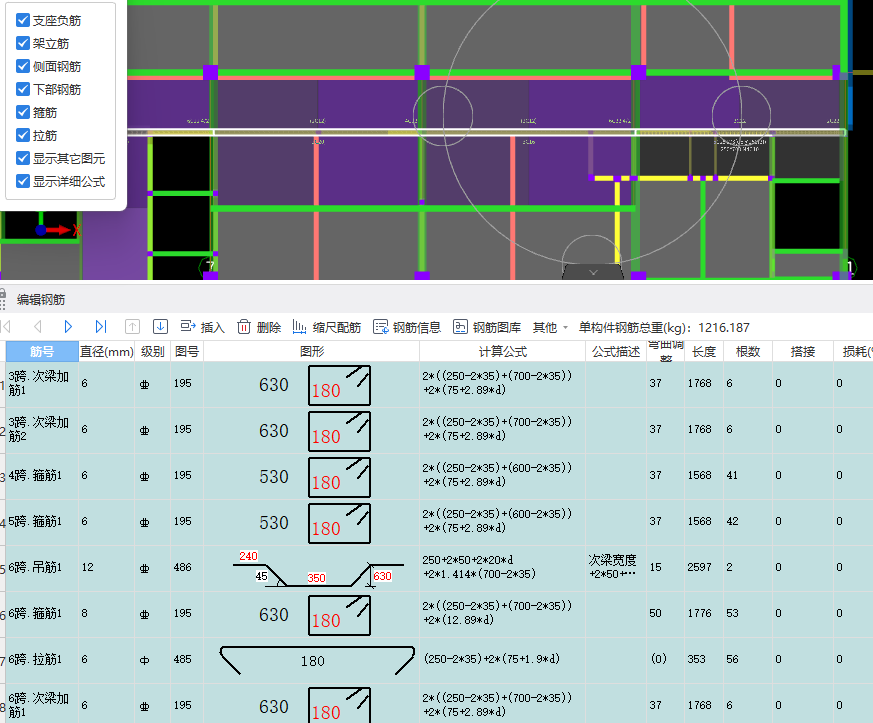Click the coordinate axis origin marker

[40, 230]
